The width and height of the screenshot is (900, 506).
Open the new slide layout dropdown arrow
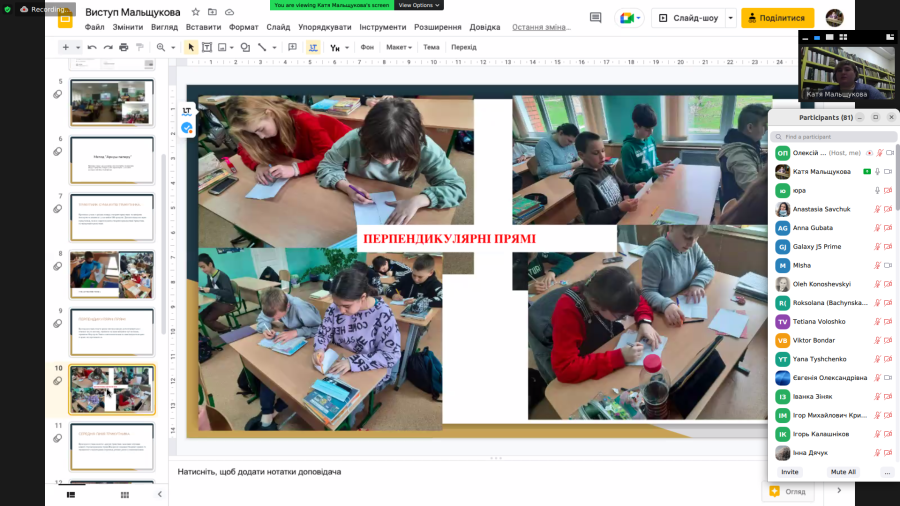click(x=77, y=48)
